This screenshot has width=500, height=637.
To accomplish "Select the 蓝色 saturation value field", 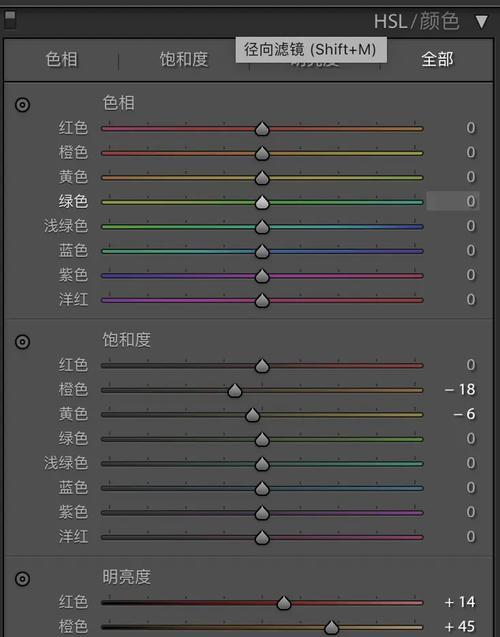I will [x=470, y=488].
